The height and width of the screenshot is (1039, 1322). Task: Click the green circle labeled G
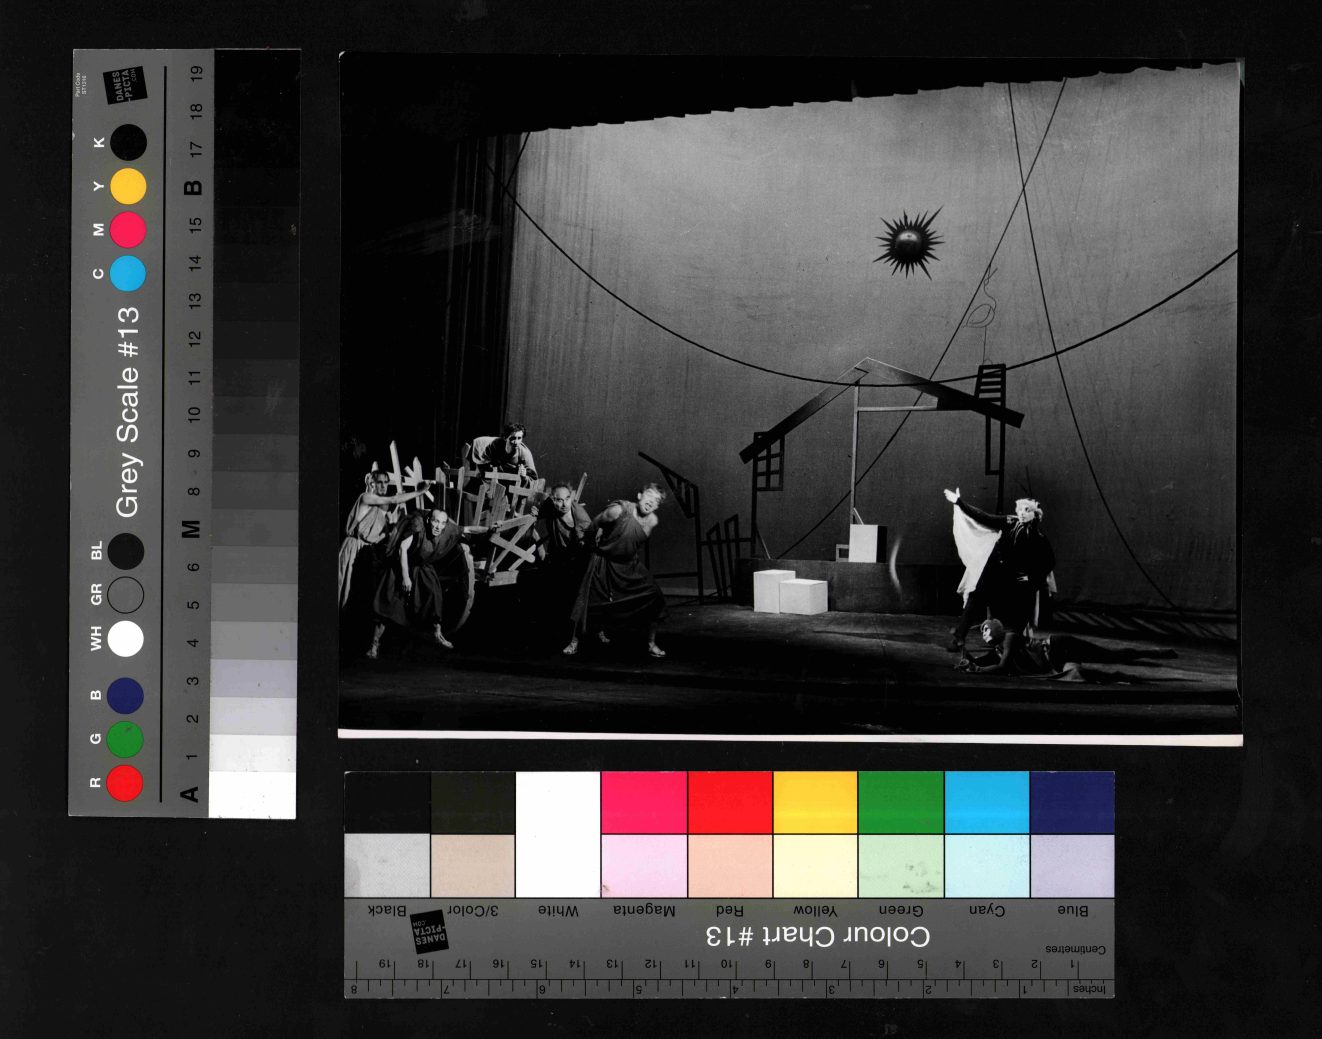point(125,739)
